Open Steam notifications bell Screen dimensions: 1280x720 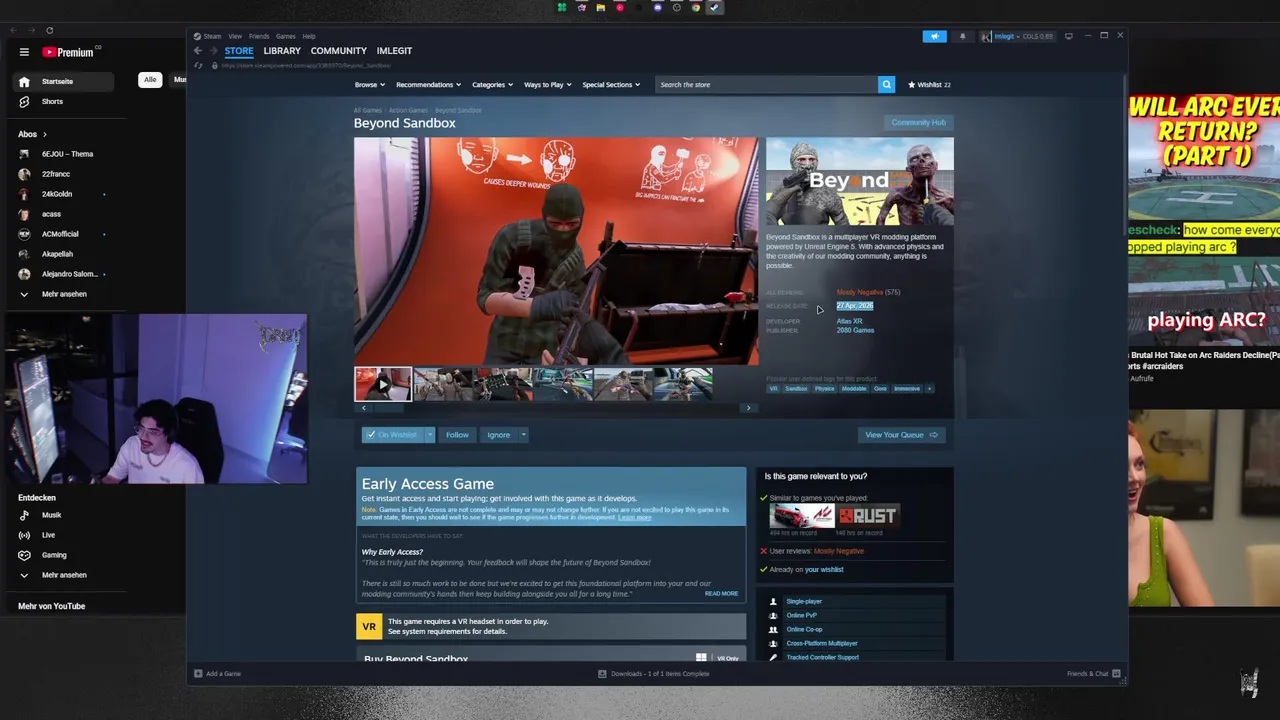[x=962, y=36]
